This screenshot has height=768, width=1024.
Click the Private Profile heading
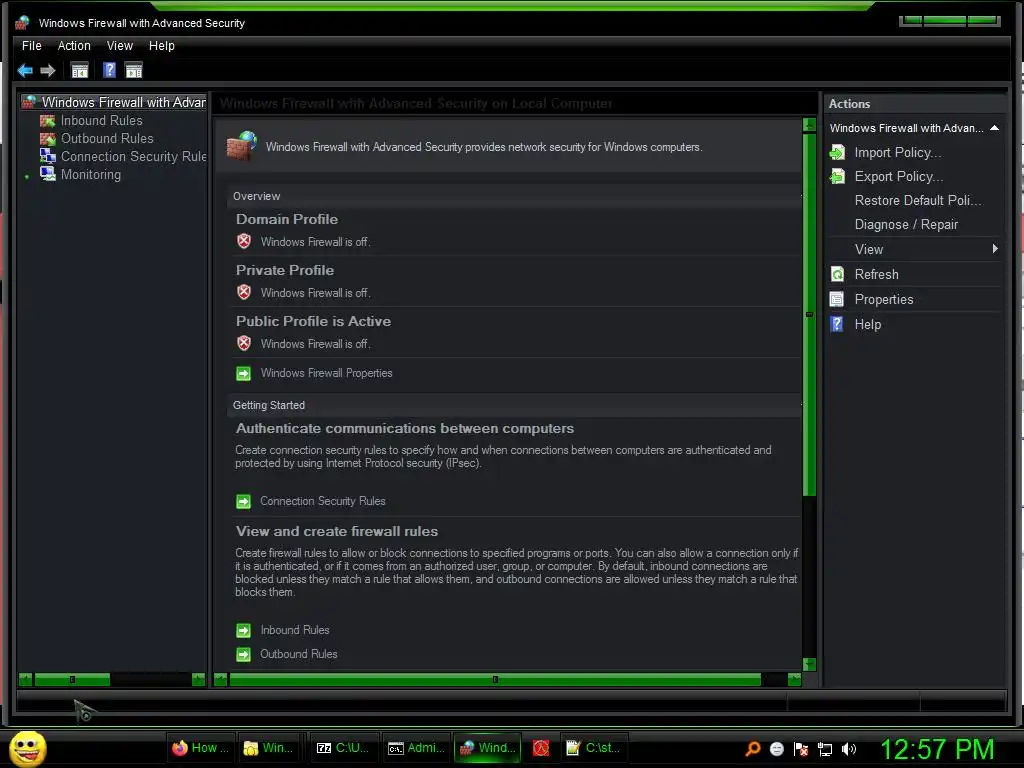[x=285, y=270]
